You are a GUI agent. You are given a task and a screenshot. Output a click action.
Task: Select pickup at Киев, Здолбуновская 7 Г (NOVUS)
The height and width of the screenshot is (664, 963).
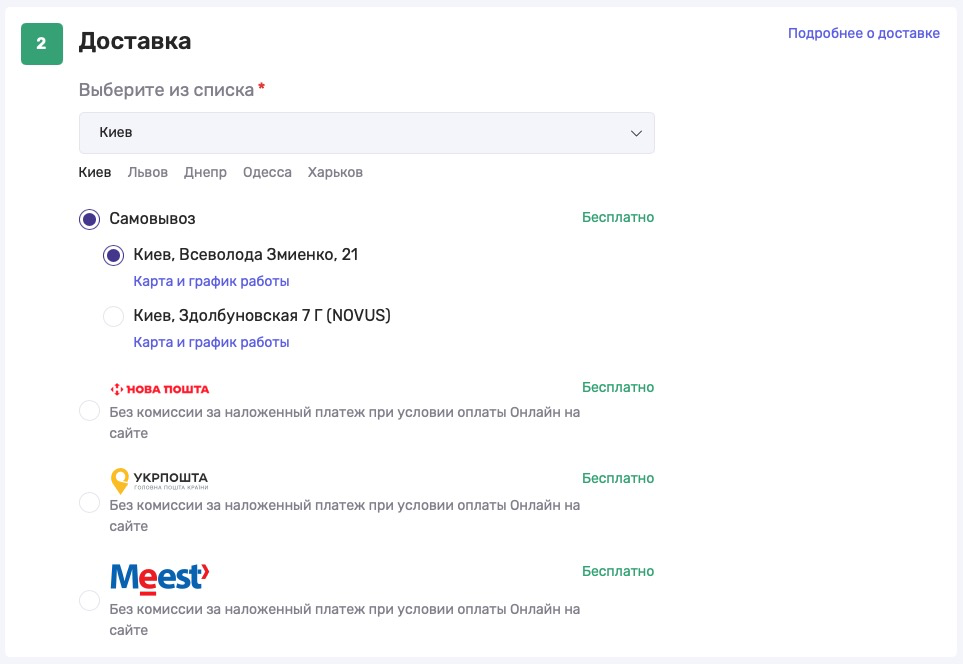pyautogui.click(x=114, y=314)
